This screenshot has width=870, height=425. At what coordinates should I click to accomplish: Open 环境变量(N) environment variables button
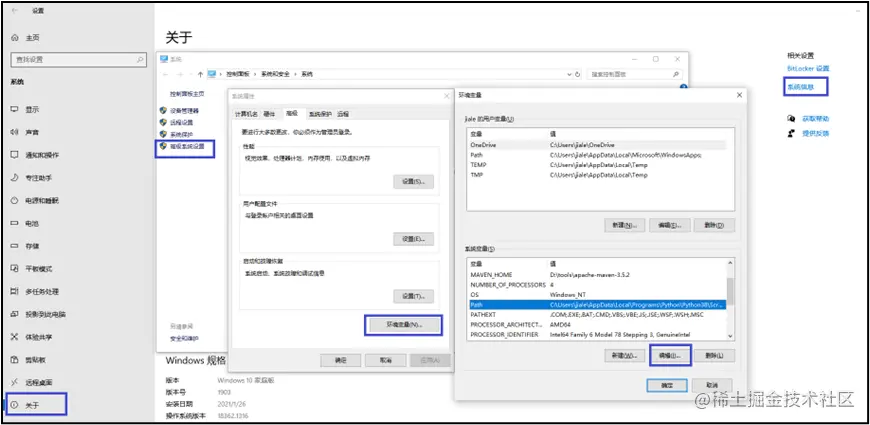(403, 325)
